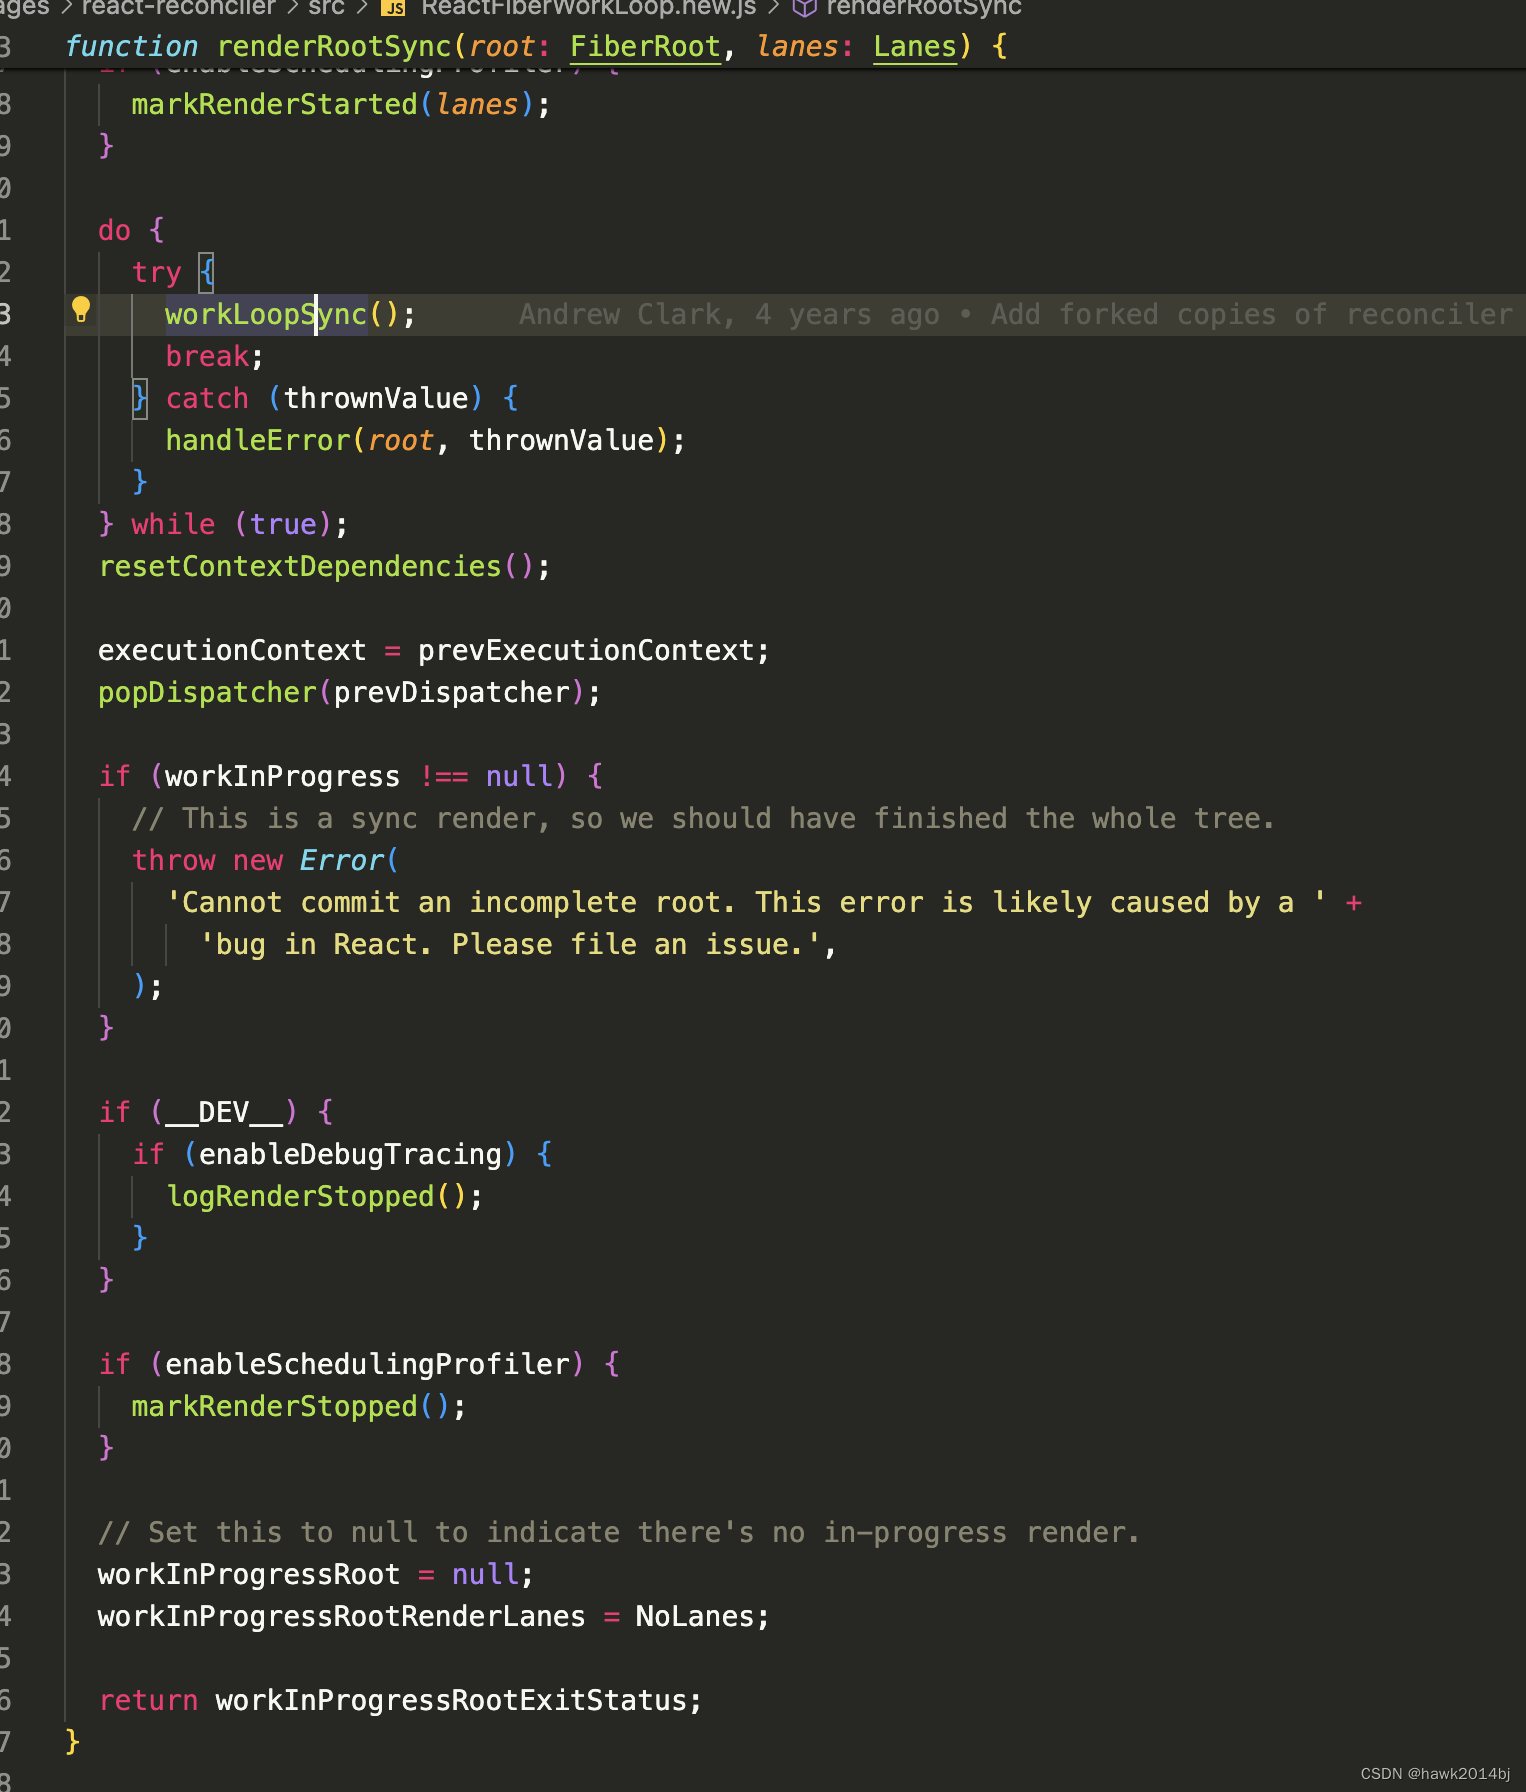Follow the FiberRoot type link
The width and height of the screenshot is (1526, 1792).
(x=645, y=46)
